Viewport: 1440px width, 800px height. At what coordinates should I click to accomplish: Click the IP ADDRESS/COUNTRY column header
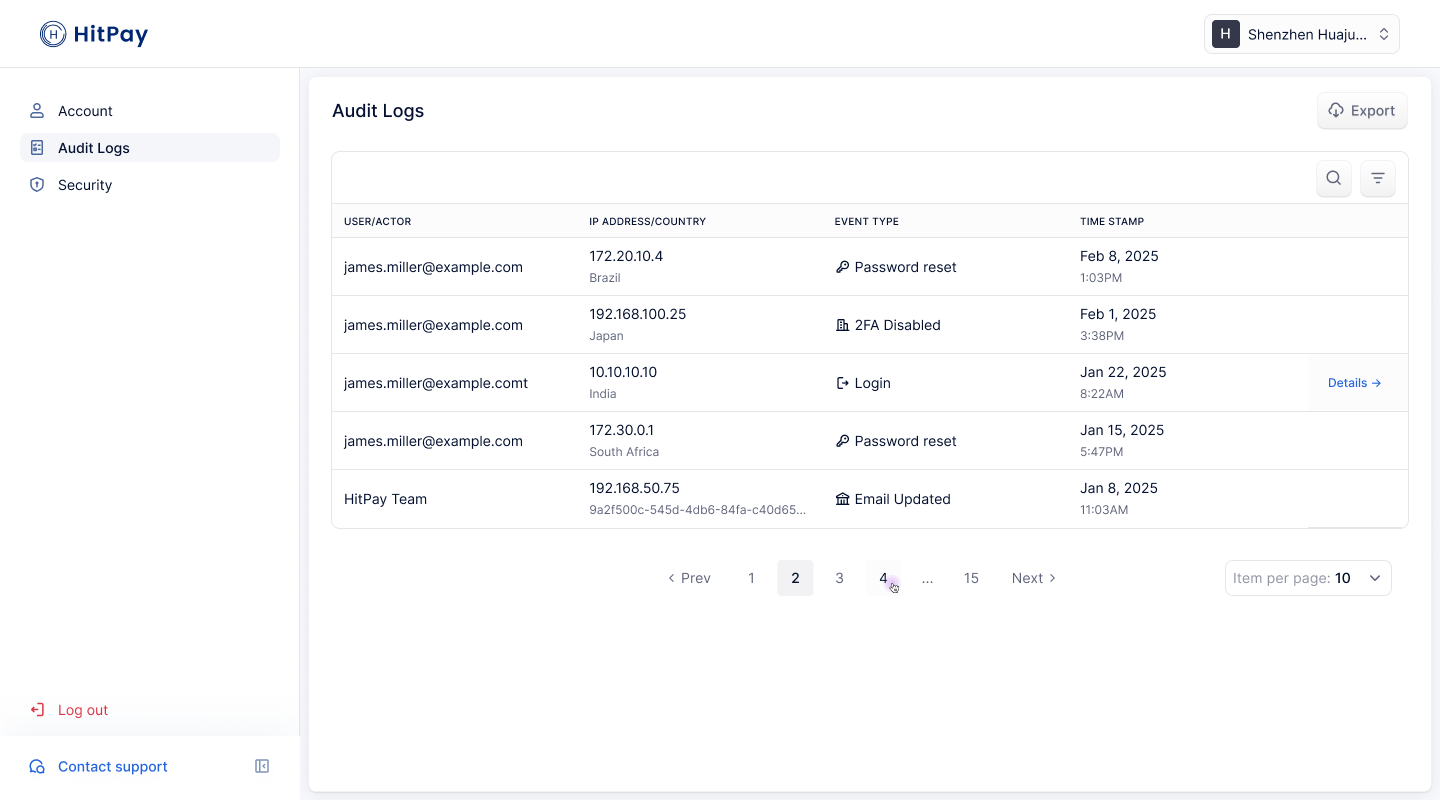coord(647,221)
